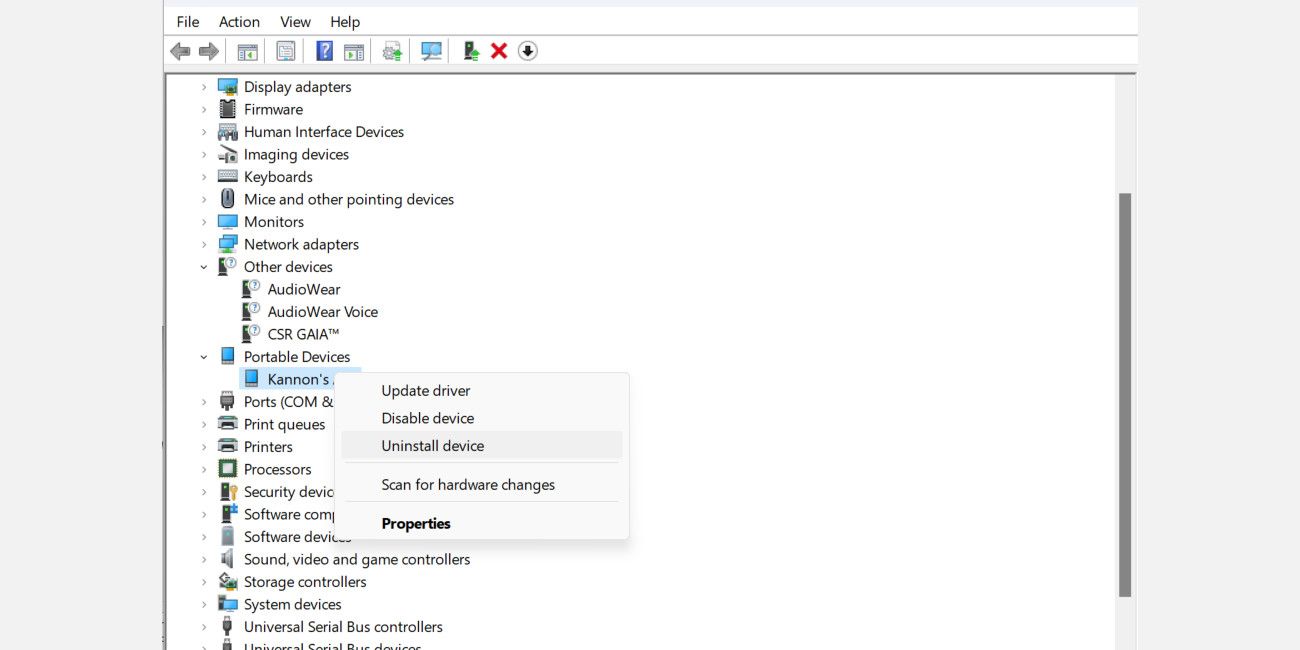Viewport: 1300px width, 650px height.
Task: Select Uninstall device from the context menu
Action: pos(433,445)
